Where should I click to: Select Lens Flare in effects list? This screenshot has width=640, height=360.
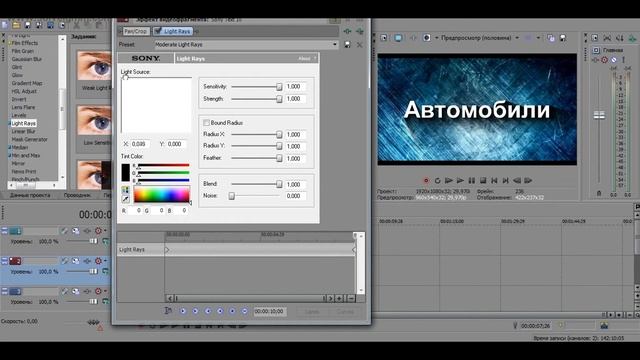[23, 107]
